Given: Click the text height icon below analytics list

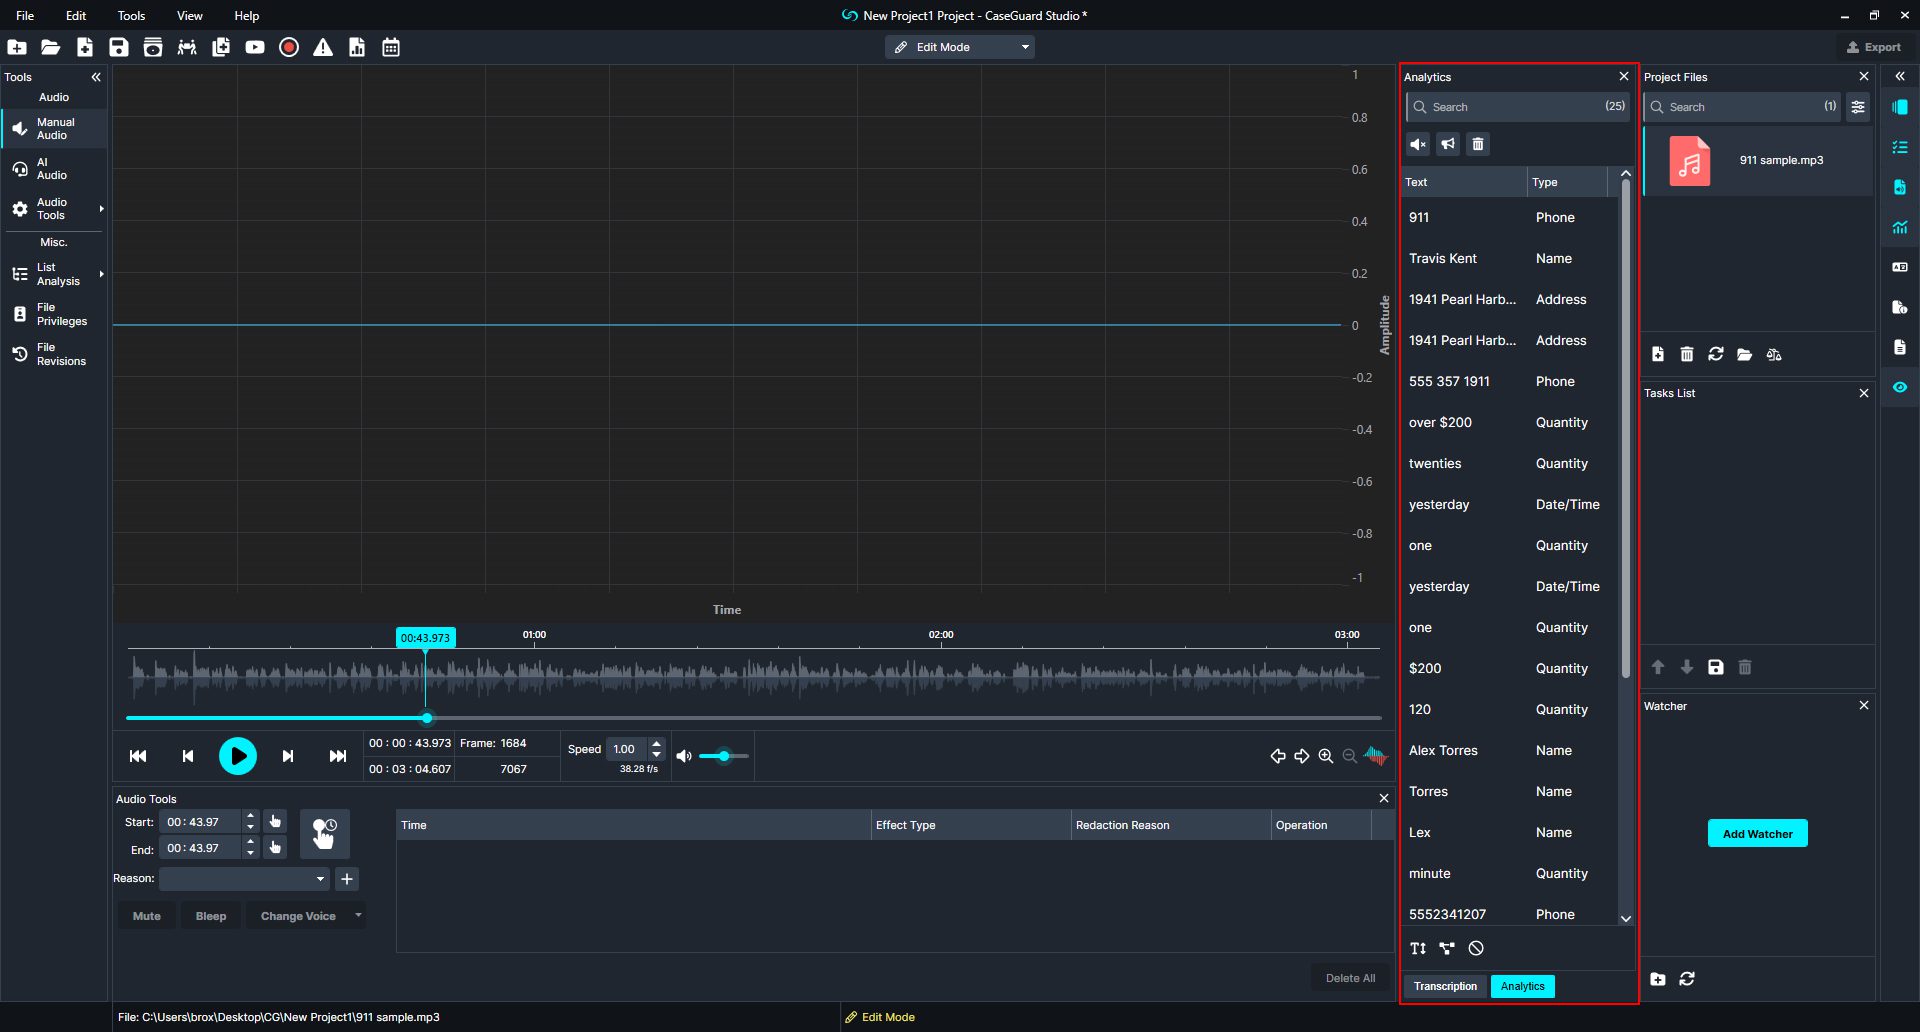Looking at the screenshot, I should pos(1418,948).
